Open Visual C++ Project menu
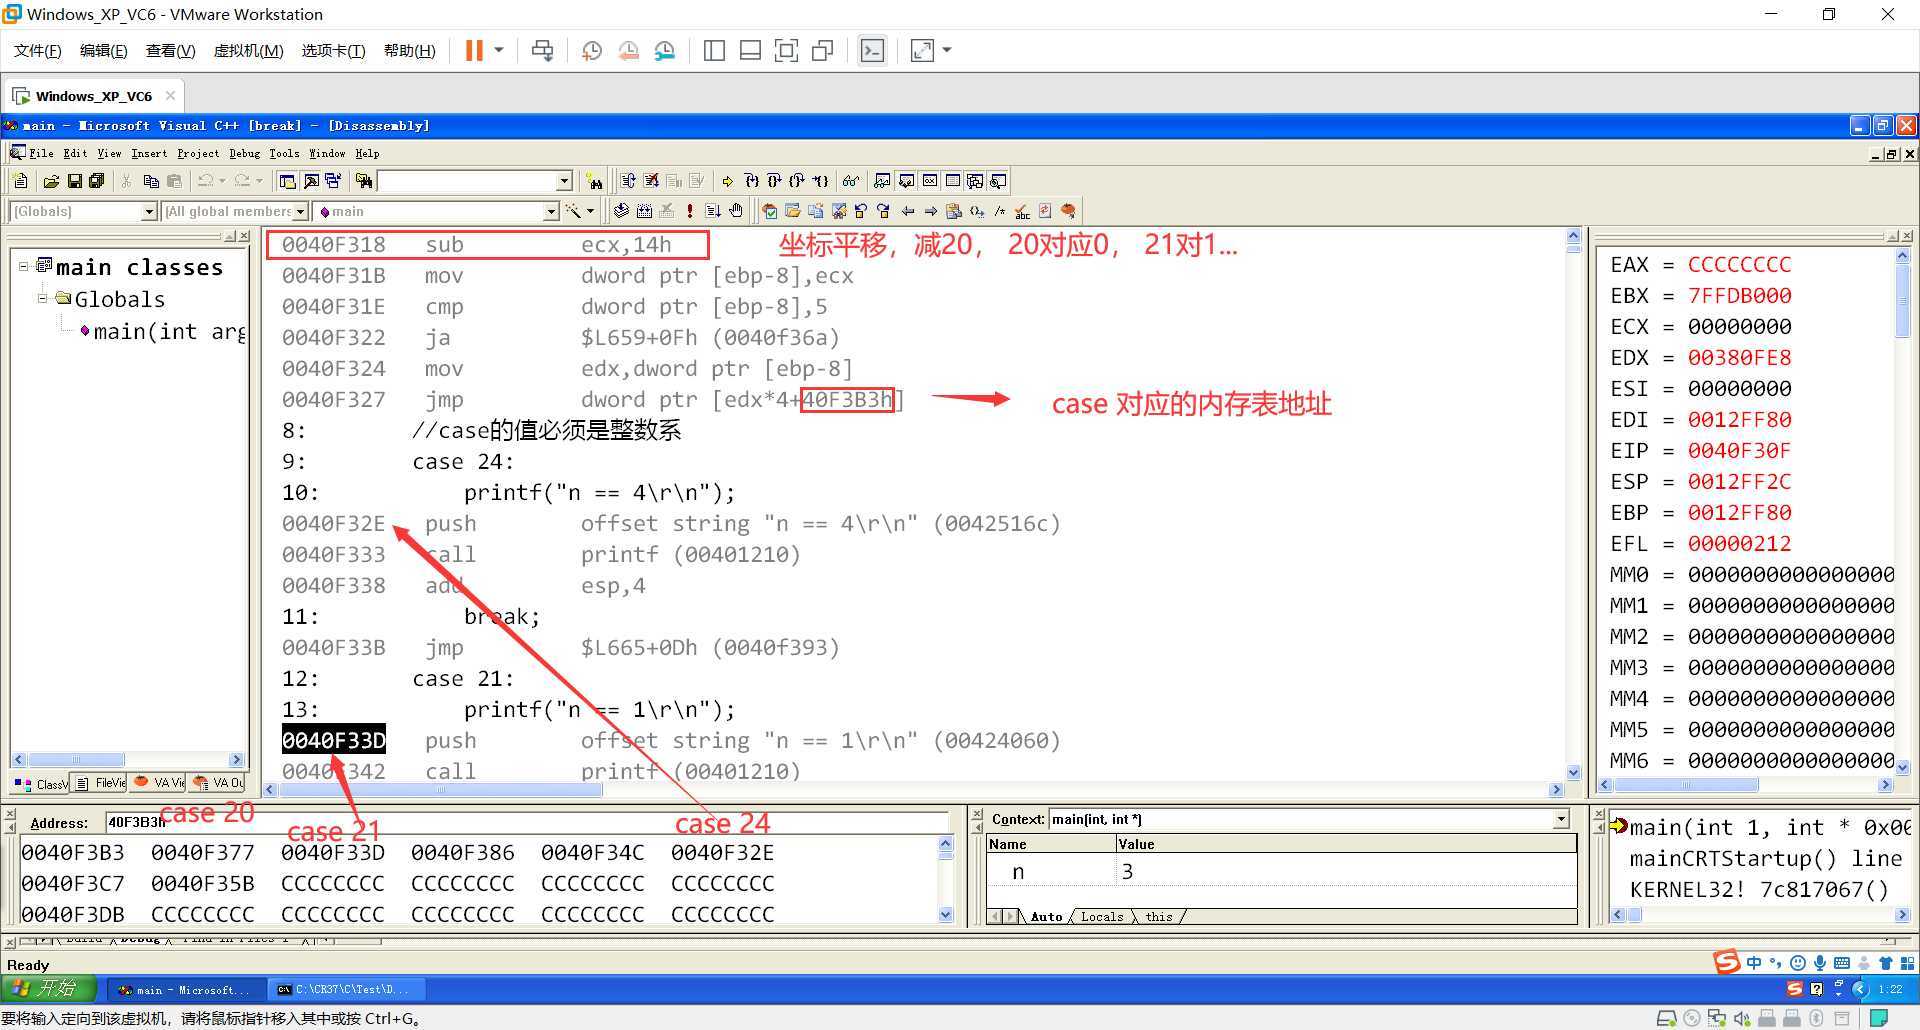This screenshot has width=1920, height=1030. (x=198, y=153)
